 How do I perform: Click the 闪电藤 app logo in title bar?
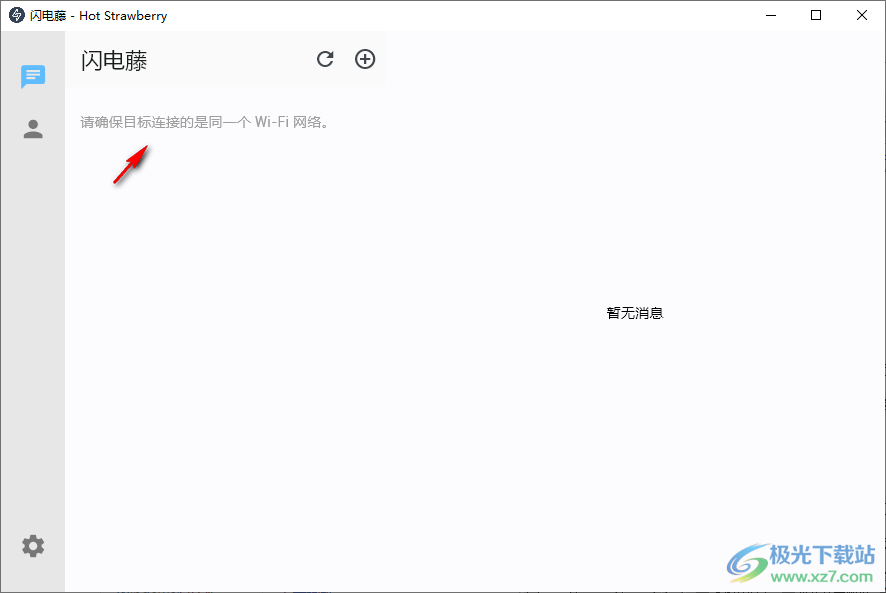[15, 15]
